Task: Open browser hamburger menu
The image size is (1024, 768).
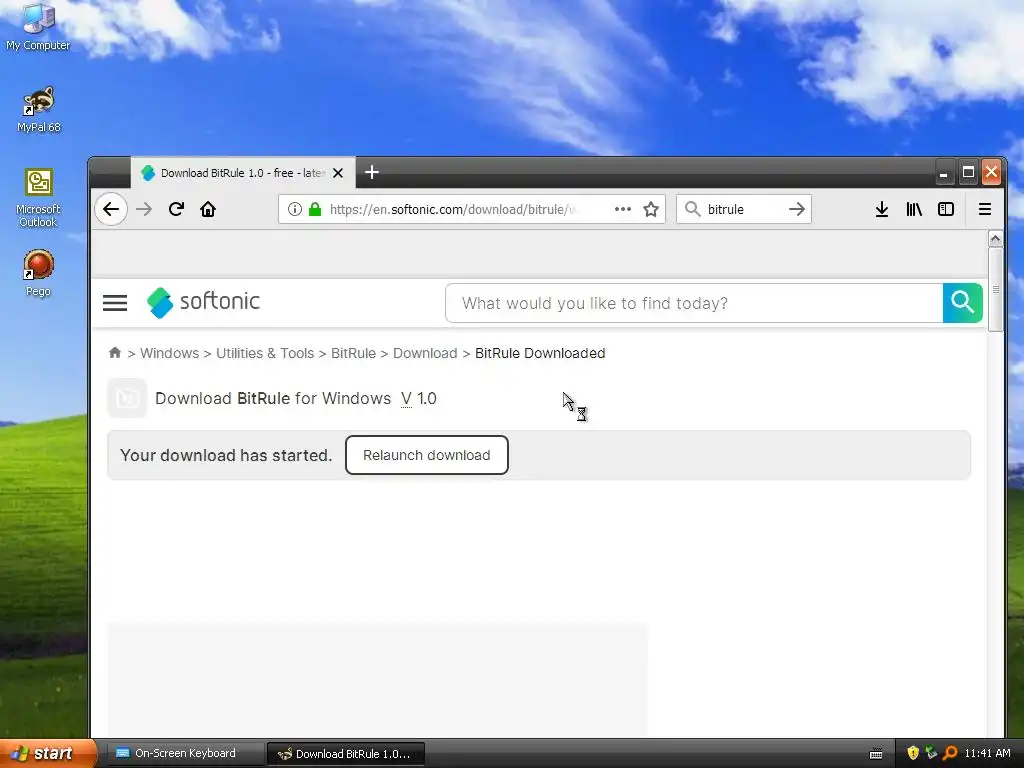Action: pyautogui.click(x=985, y=209)
